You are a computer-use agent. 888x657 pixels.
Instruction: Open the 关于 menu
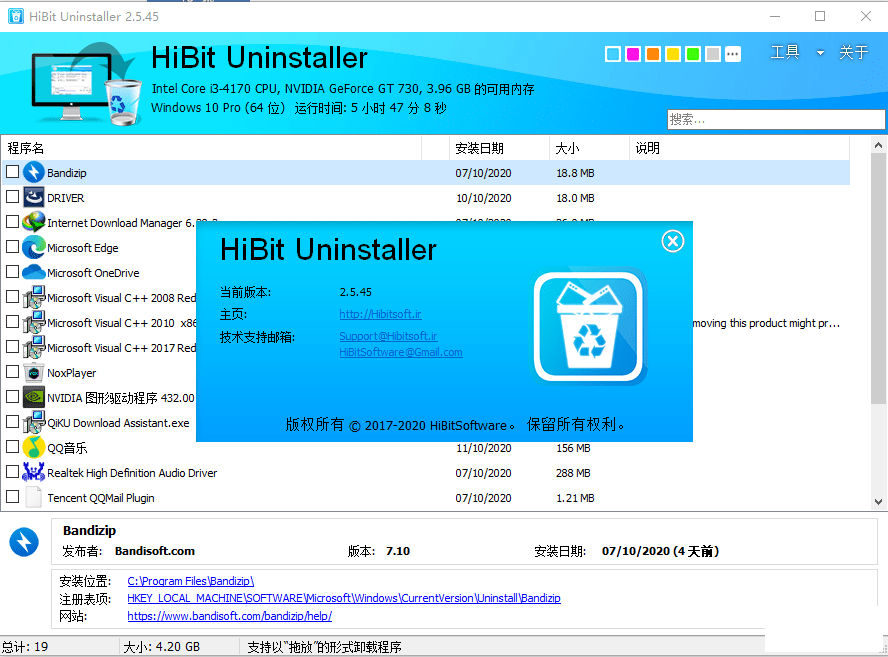click(853, 53)
